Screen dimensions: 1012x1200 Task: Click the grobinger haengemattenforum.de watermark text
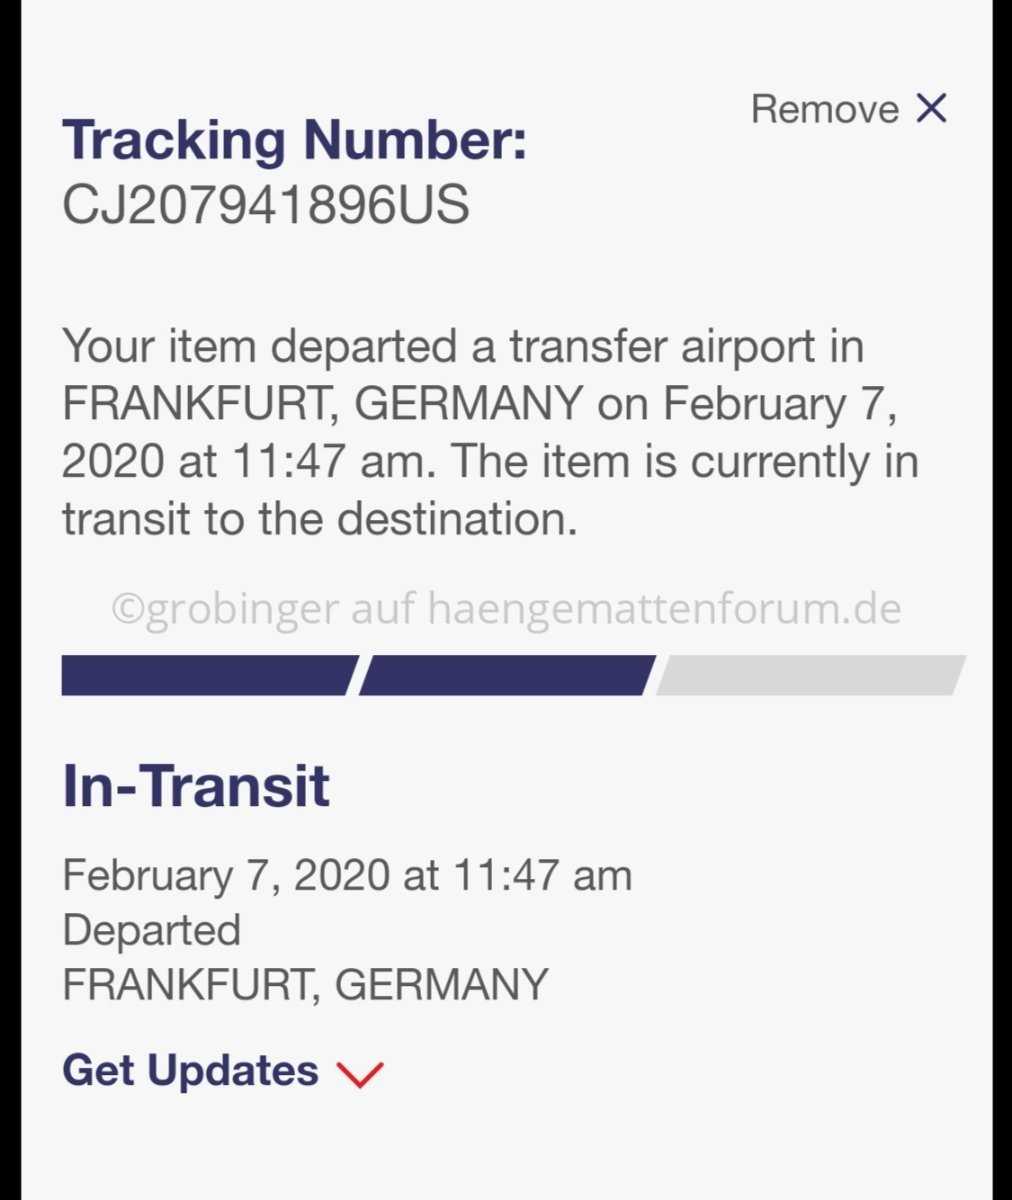coord(506,608)
